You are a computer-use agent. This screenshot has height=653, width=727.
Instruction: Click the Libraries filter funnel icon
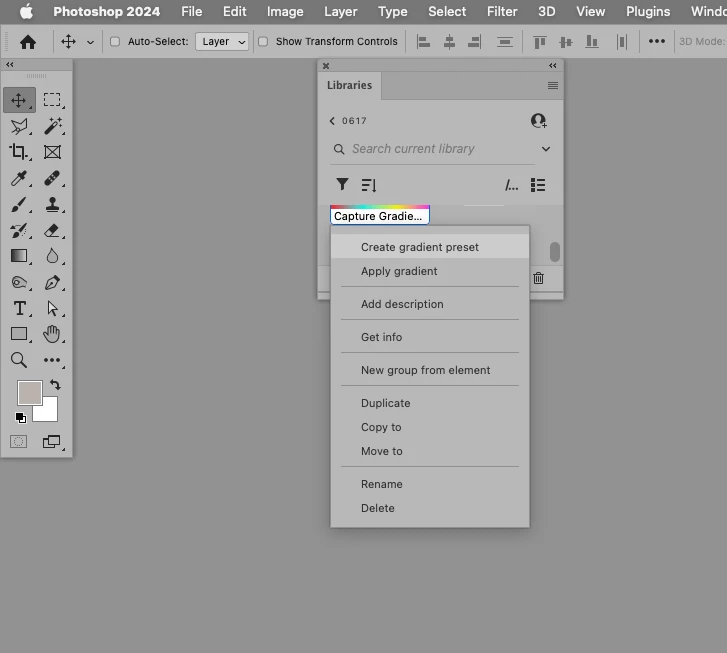[342, 185]
